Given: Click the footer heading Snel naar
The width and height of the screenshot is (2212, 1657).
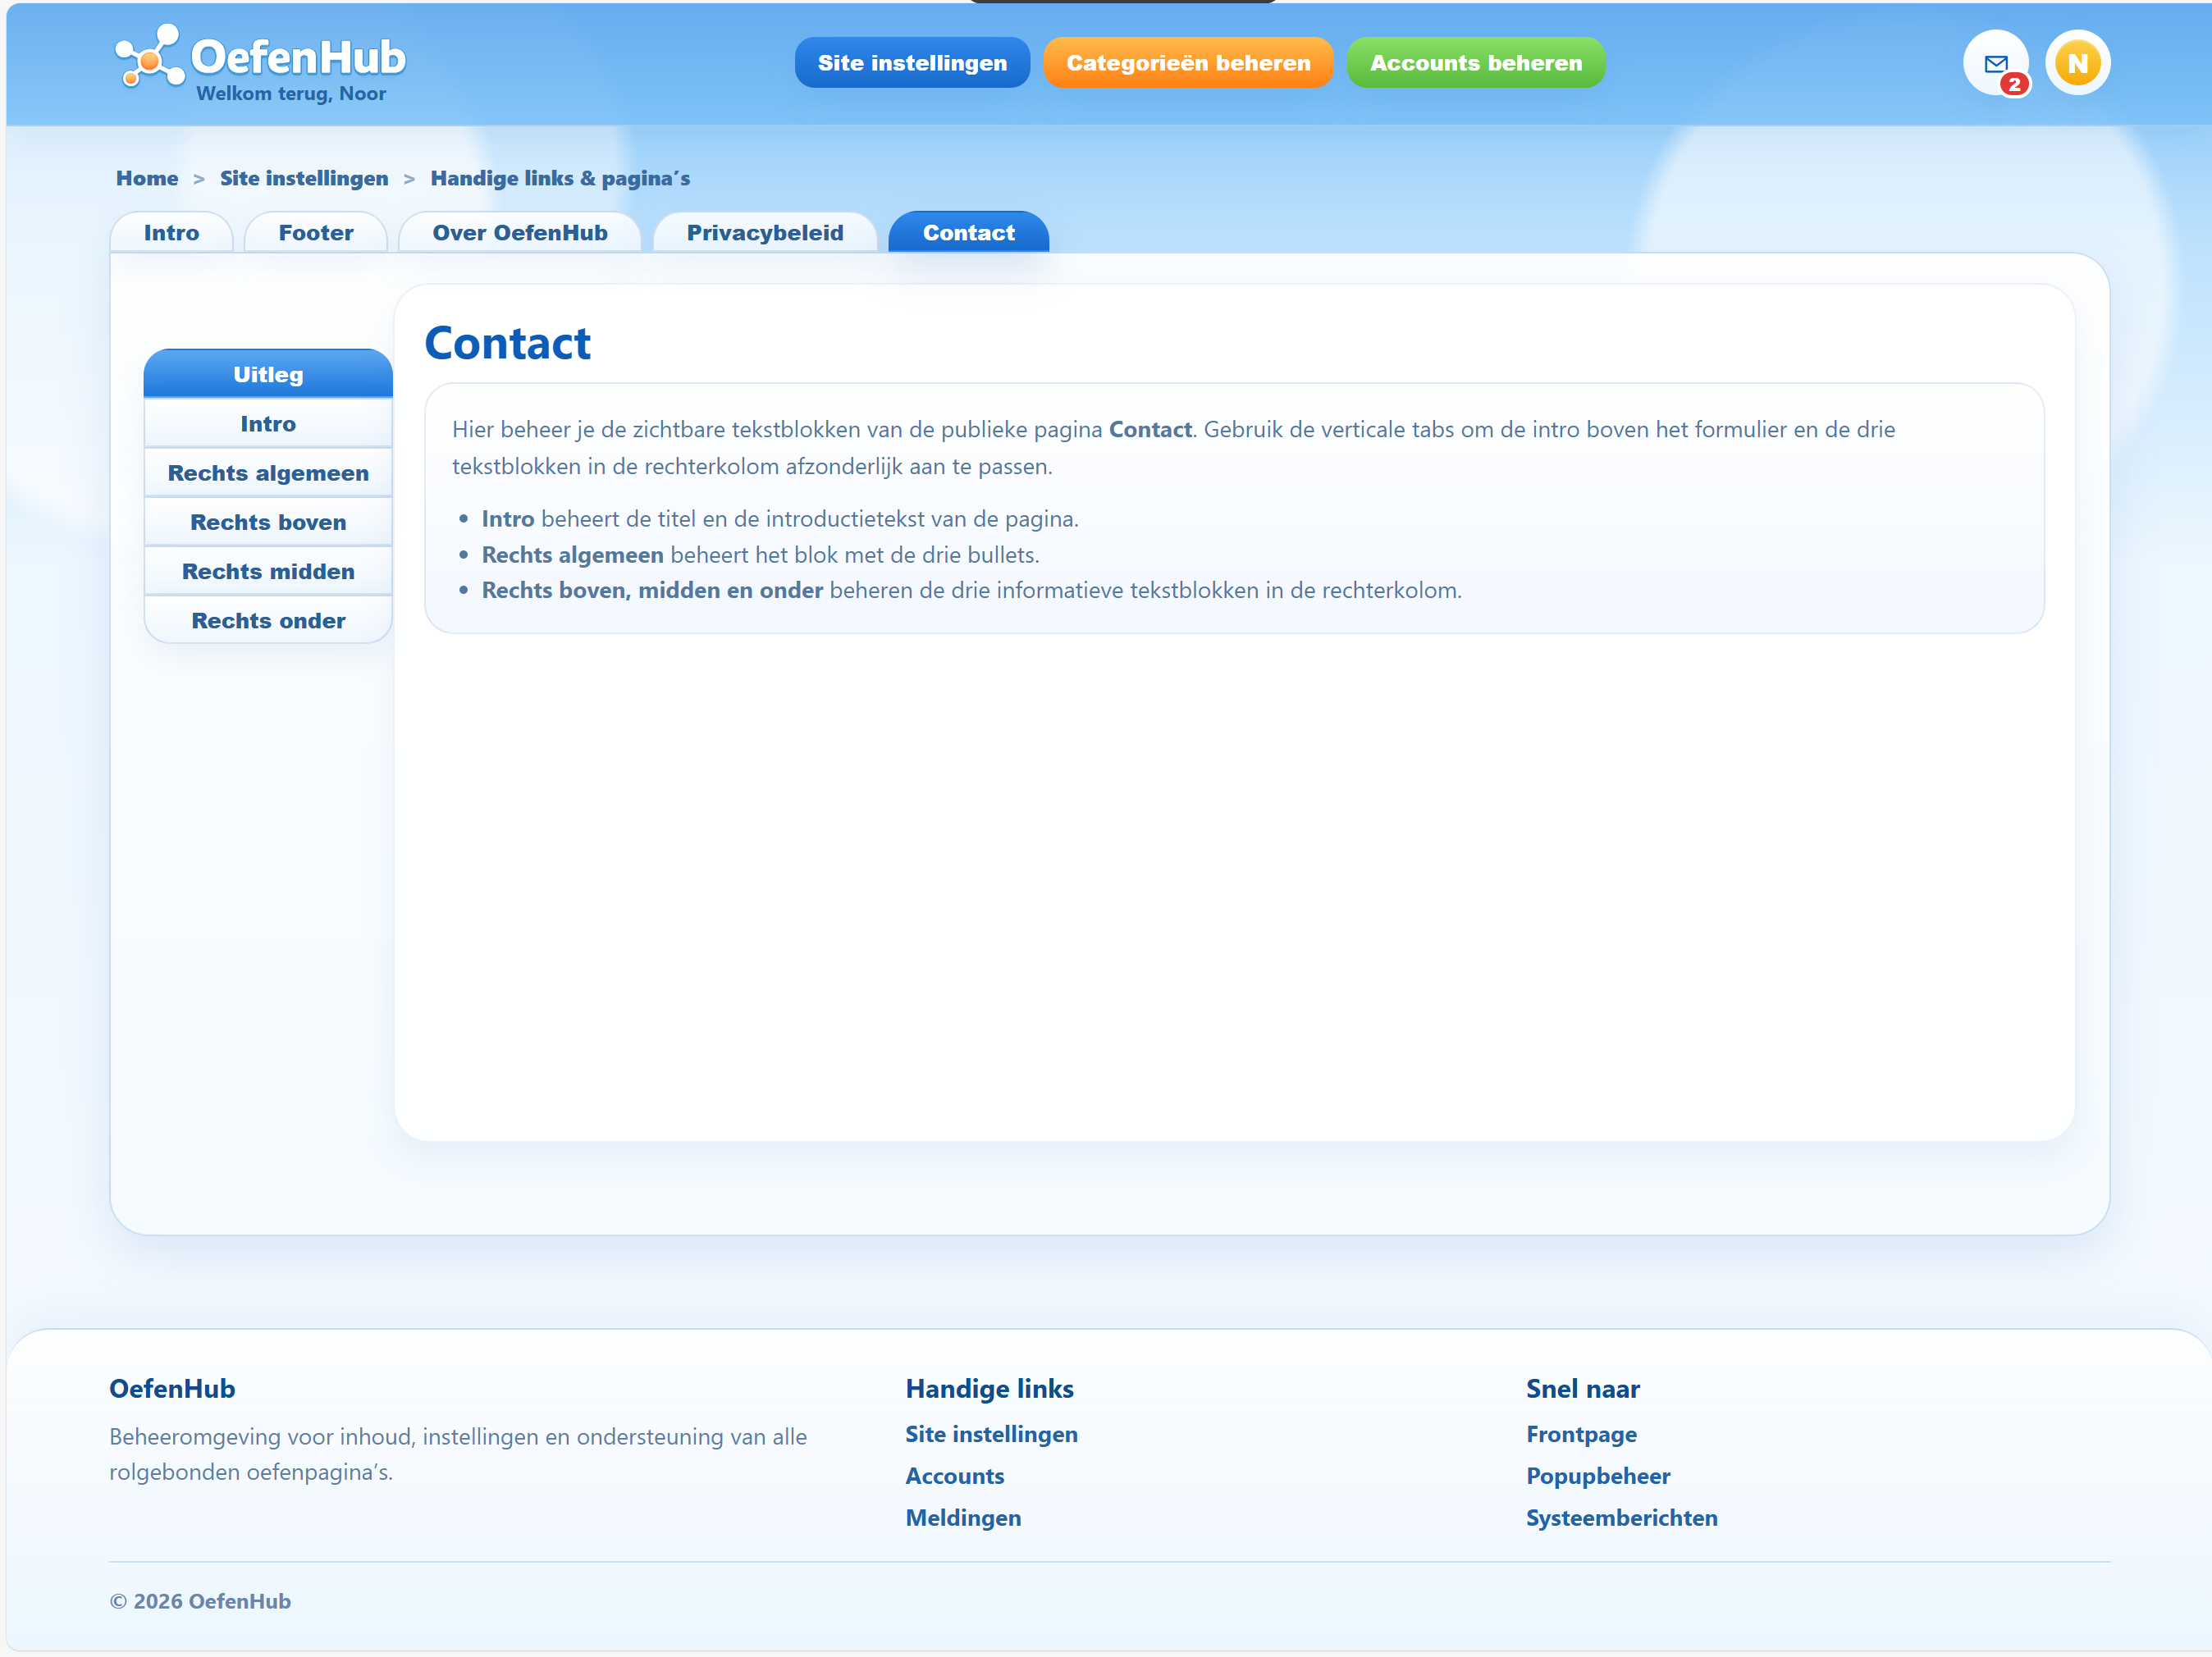Looking at the screenshot, I should tap(1582, 1388).
